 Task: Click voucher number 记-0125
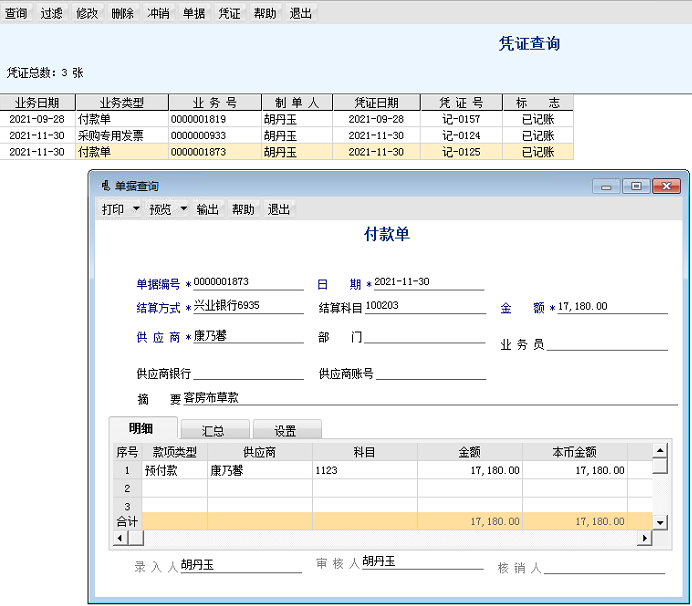(x=461, y=152)
